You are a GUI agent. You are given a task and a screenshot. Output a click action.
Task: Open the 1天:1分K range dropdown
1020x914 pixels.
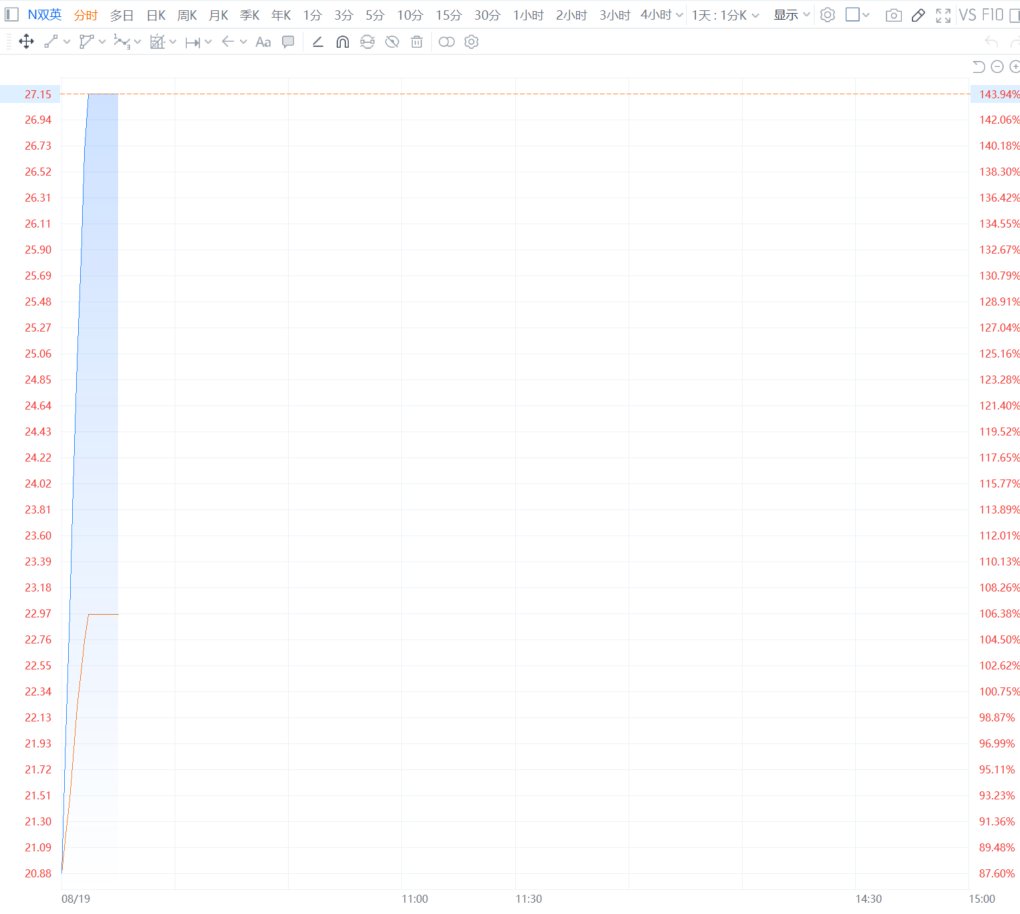(725, 14)
